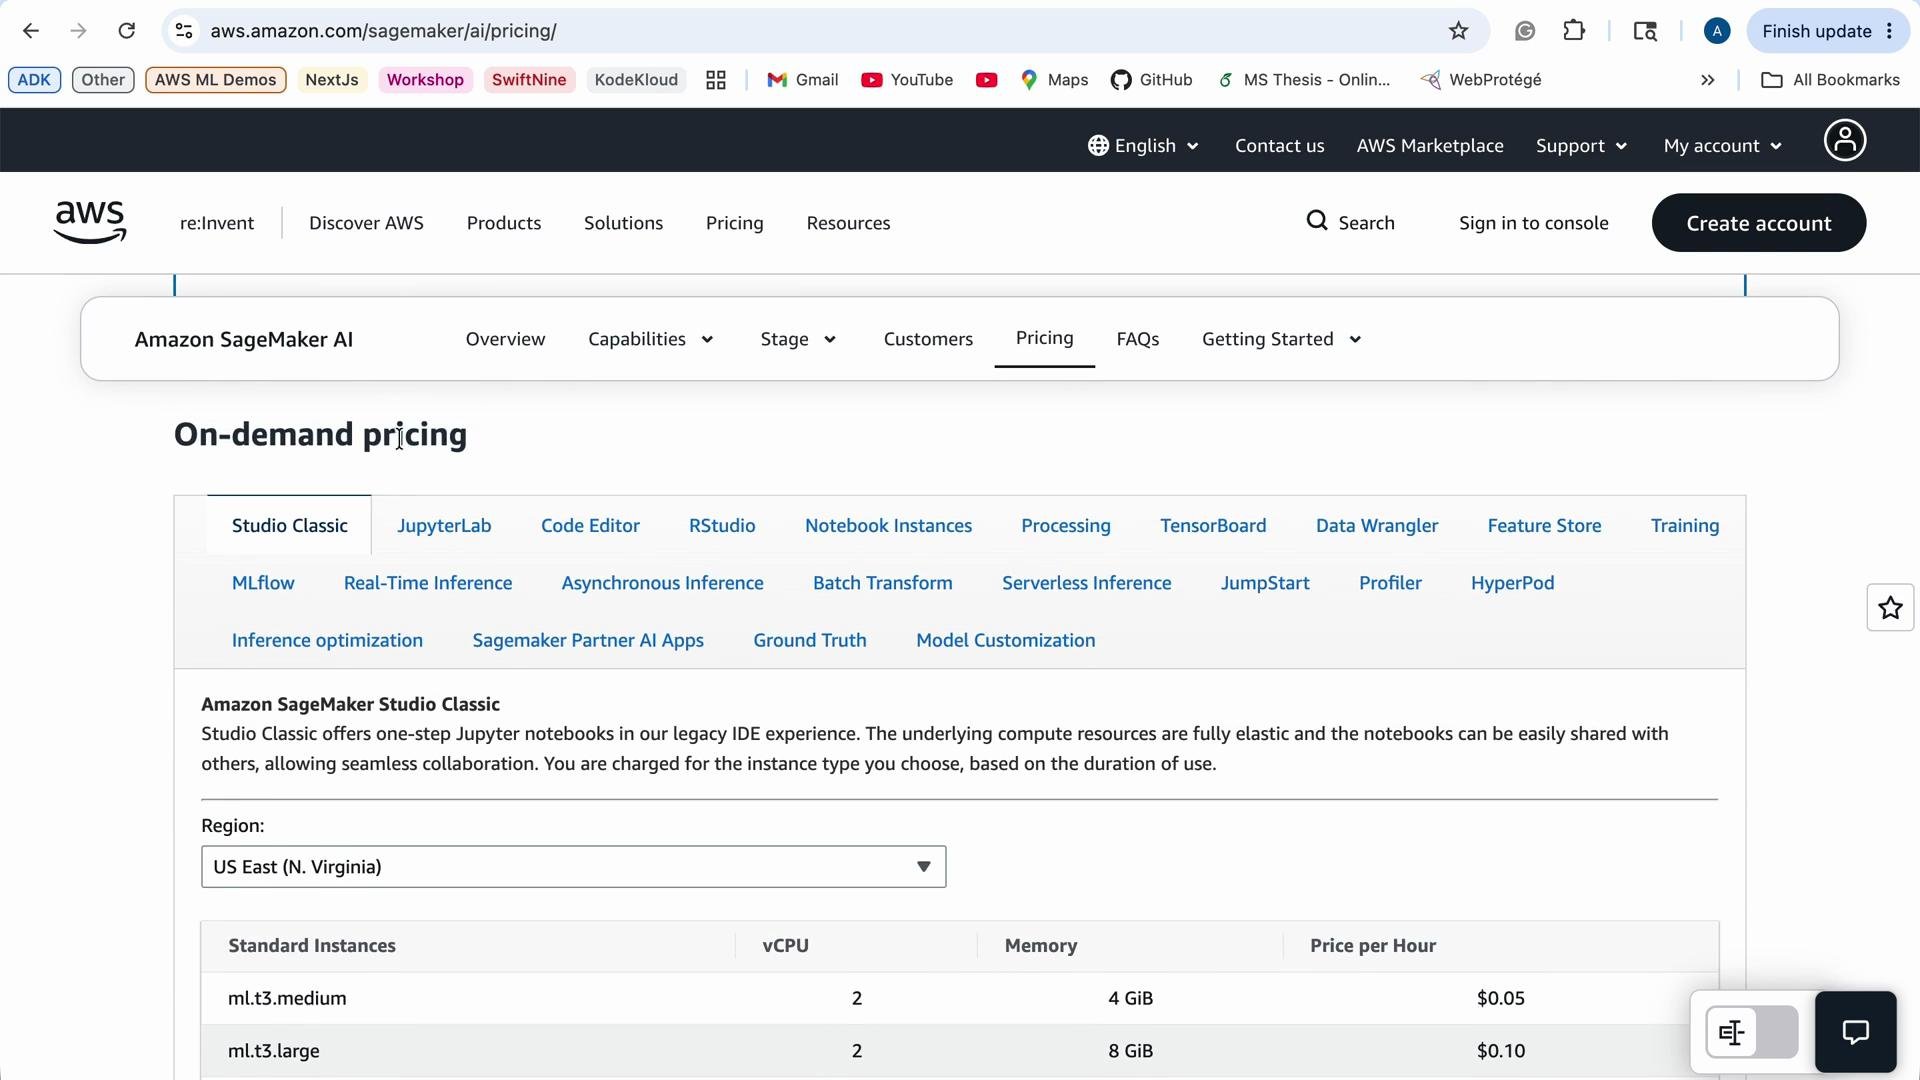Open the Sagemaker Partner AI Apps tab
This screenshot has width=1920, height=1080.
tap(588, 641)
